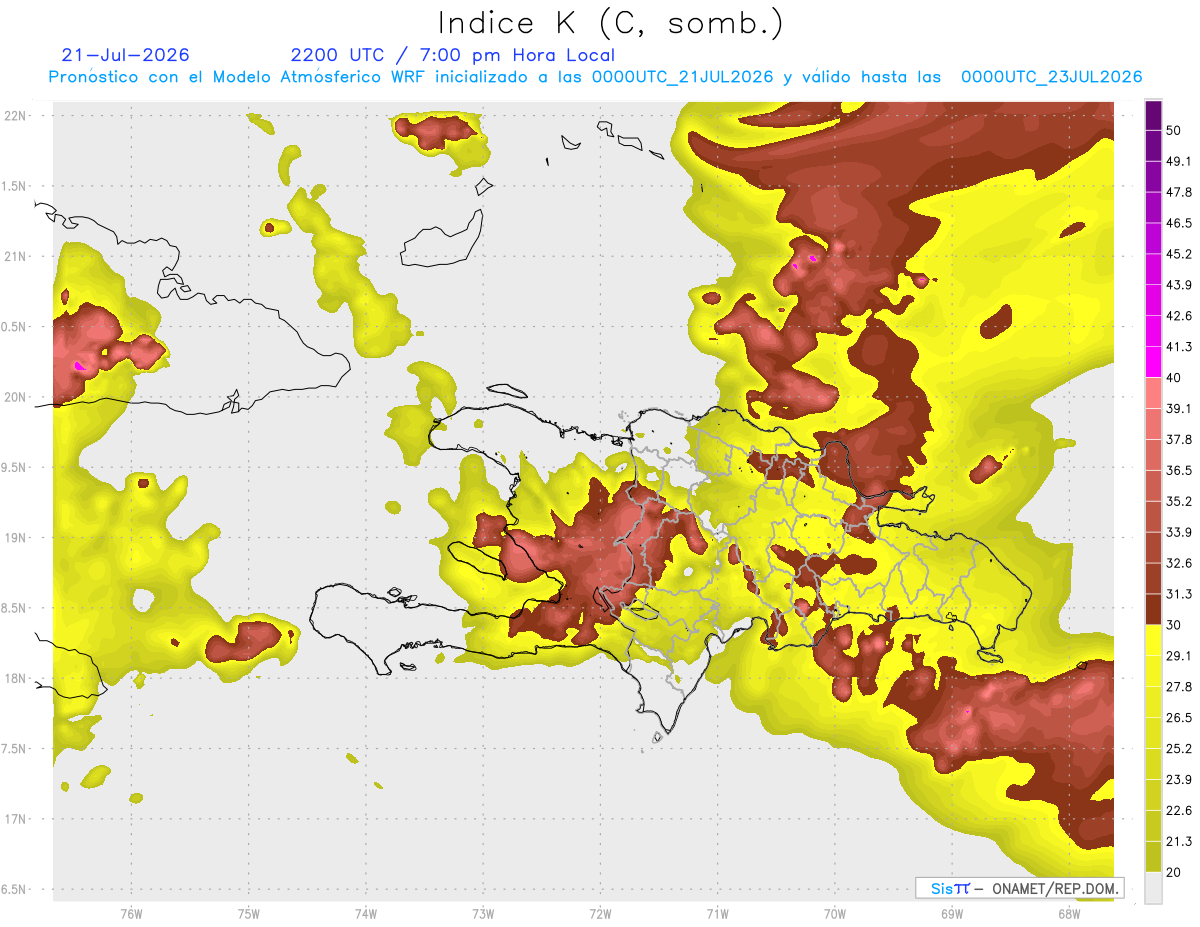Image resolution: width=1200 pixels, height=927 pixels.
Task: Pick the gray swatch below 20 on colorbar
Action: coord(1153,888)
